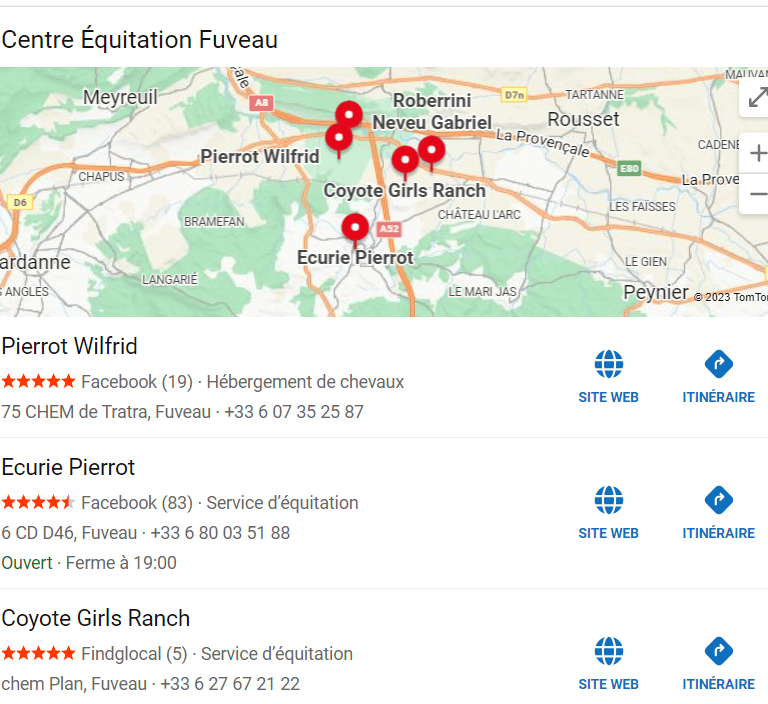Open the Pierrot Wilfrid listing title
This screenshot has width=768, height=704.
pyautogui.click(x=70, y=346)
